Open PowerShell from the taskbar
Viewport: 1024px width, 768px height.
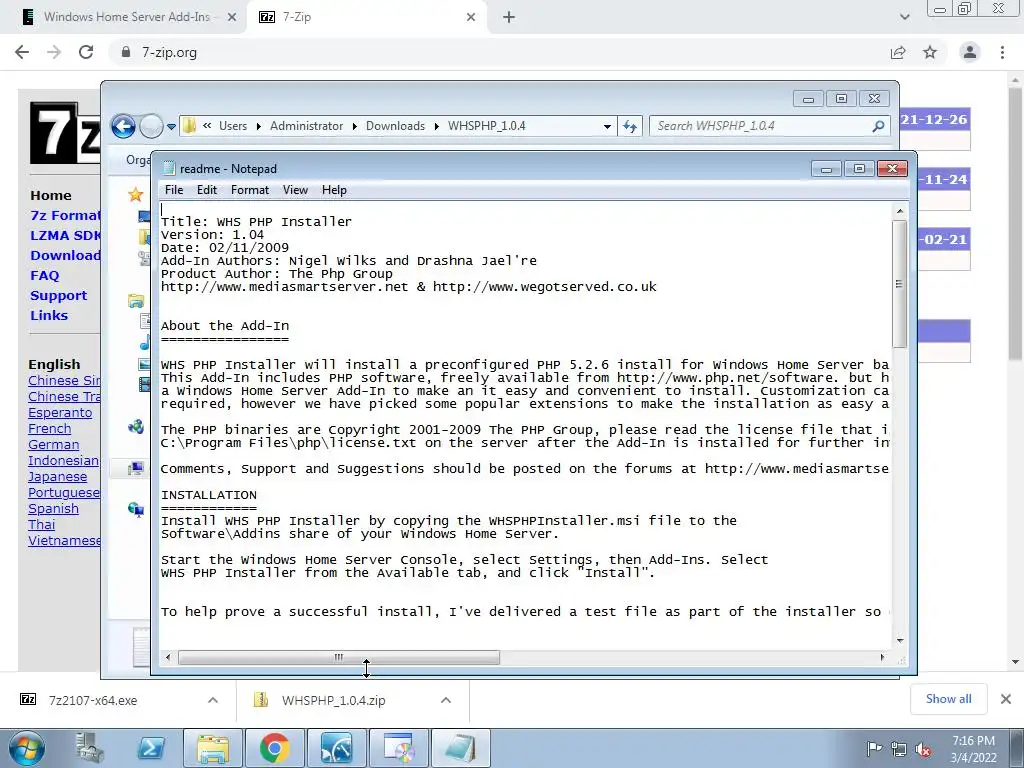point(150,748)
